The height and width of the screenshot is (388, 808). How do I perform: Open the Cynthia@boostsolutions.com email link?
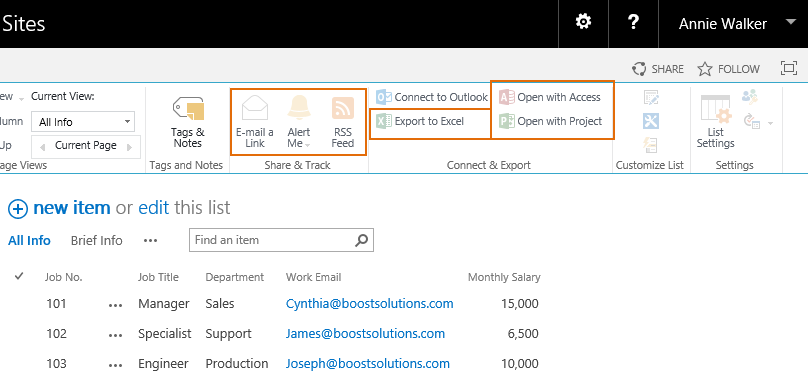[369, 303]
